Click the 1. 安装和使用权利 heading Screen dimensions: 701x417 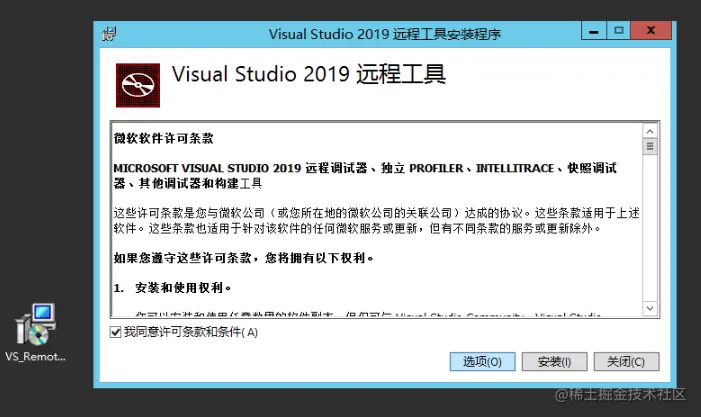173,288
